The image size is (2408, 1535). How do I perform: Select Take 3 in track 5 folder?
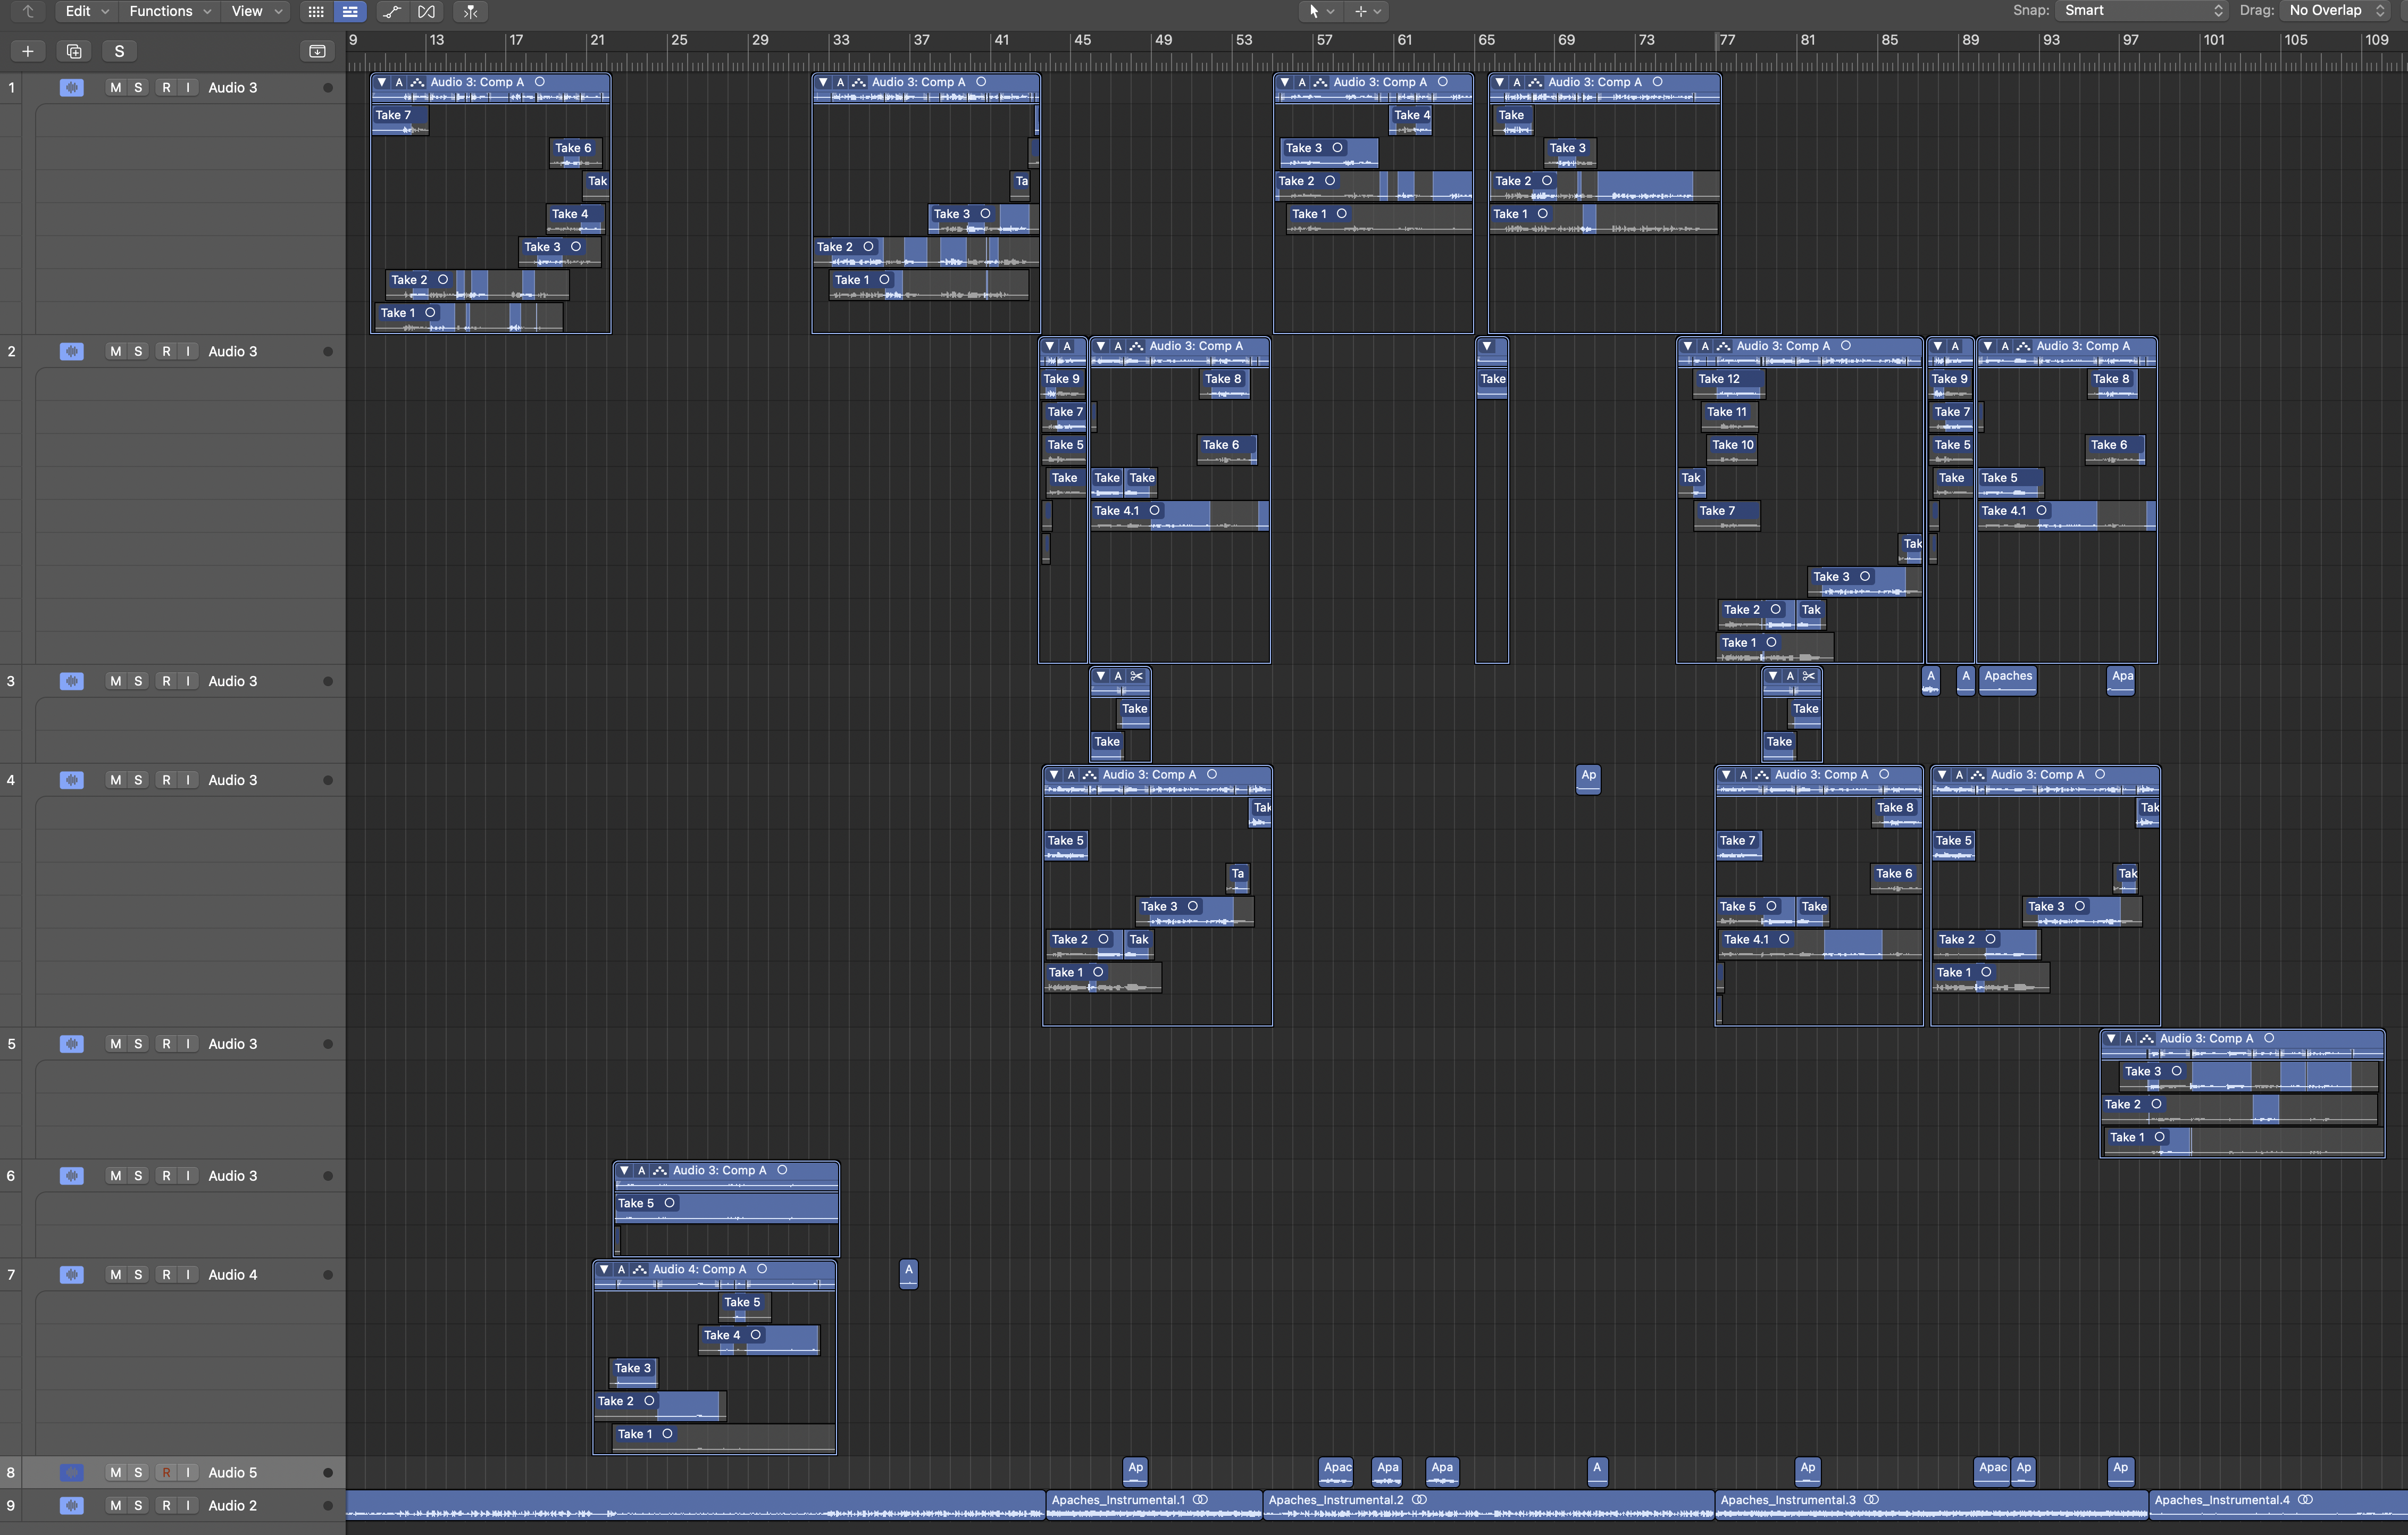(2248, 1076)
